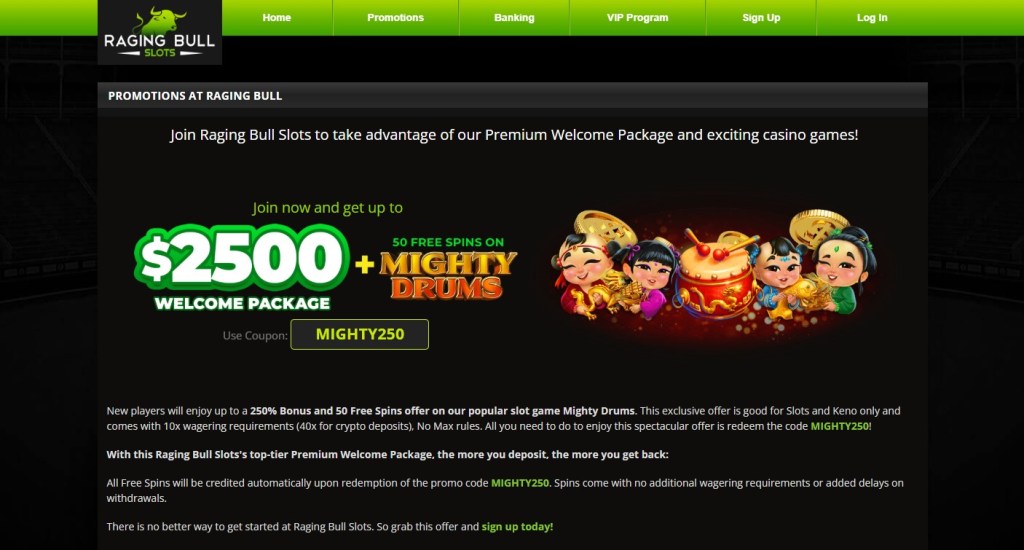
Task: Click the Raging Bull Slots logo
Action: pyautogui.click(x=159, y=32)
